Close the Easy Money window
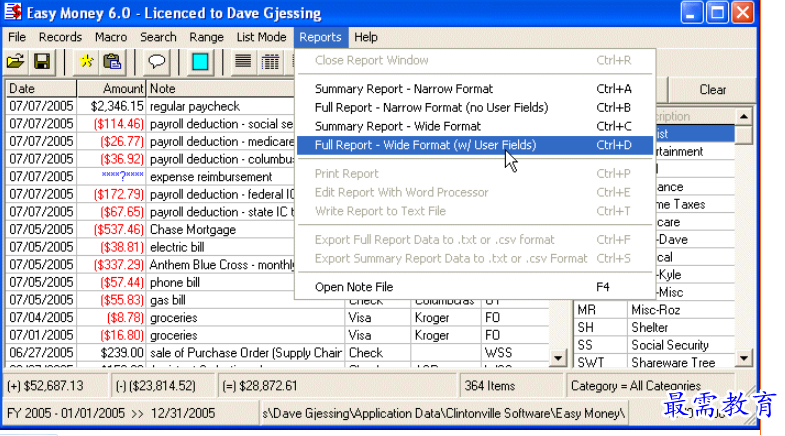This screenshot has height=436, width=785. 743,12
